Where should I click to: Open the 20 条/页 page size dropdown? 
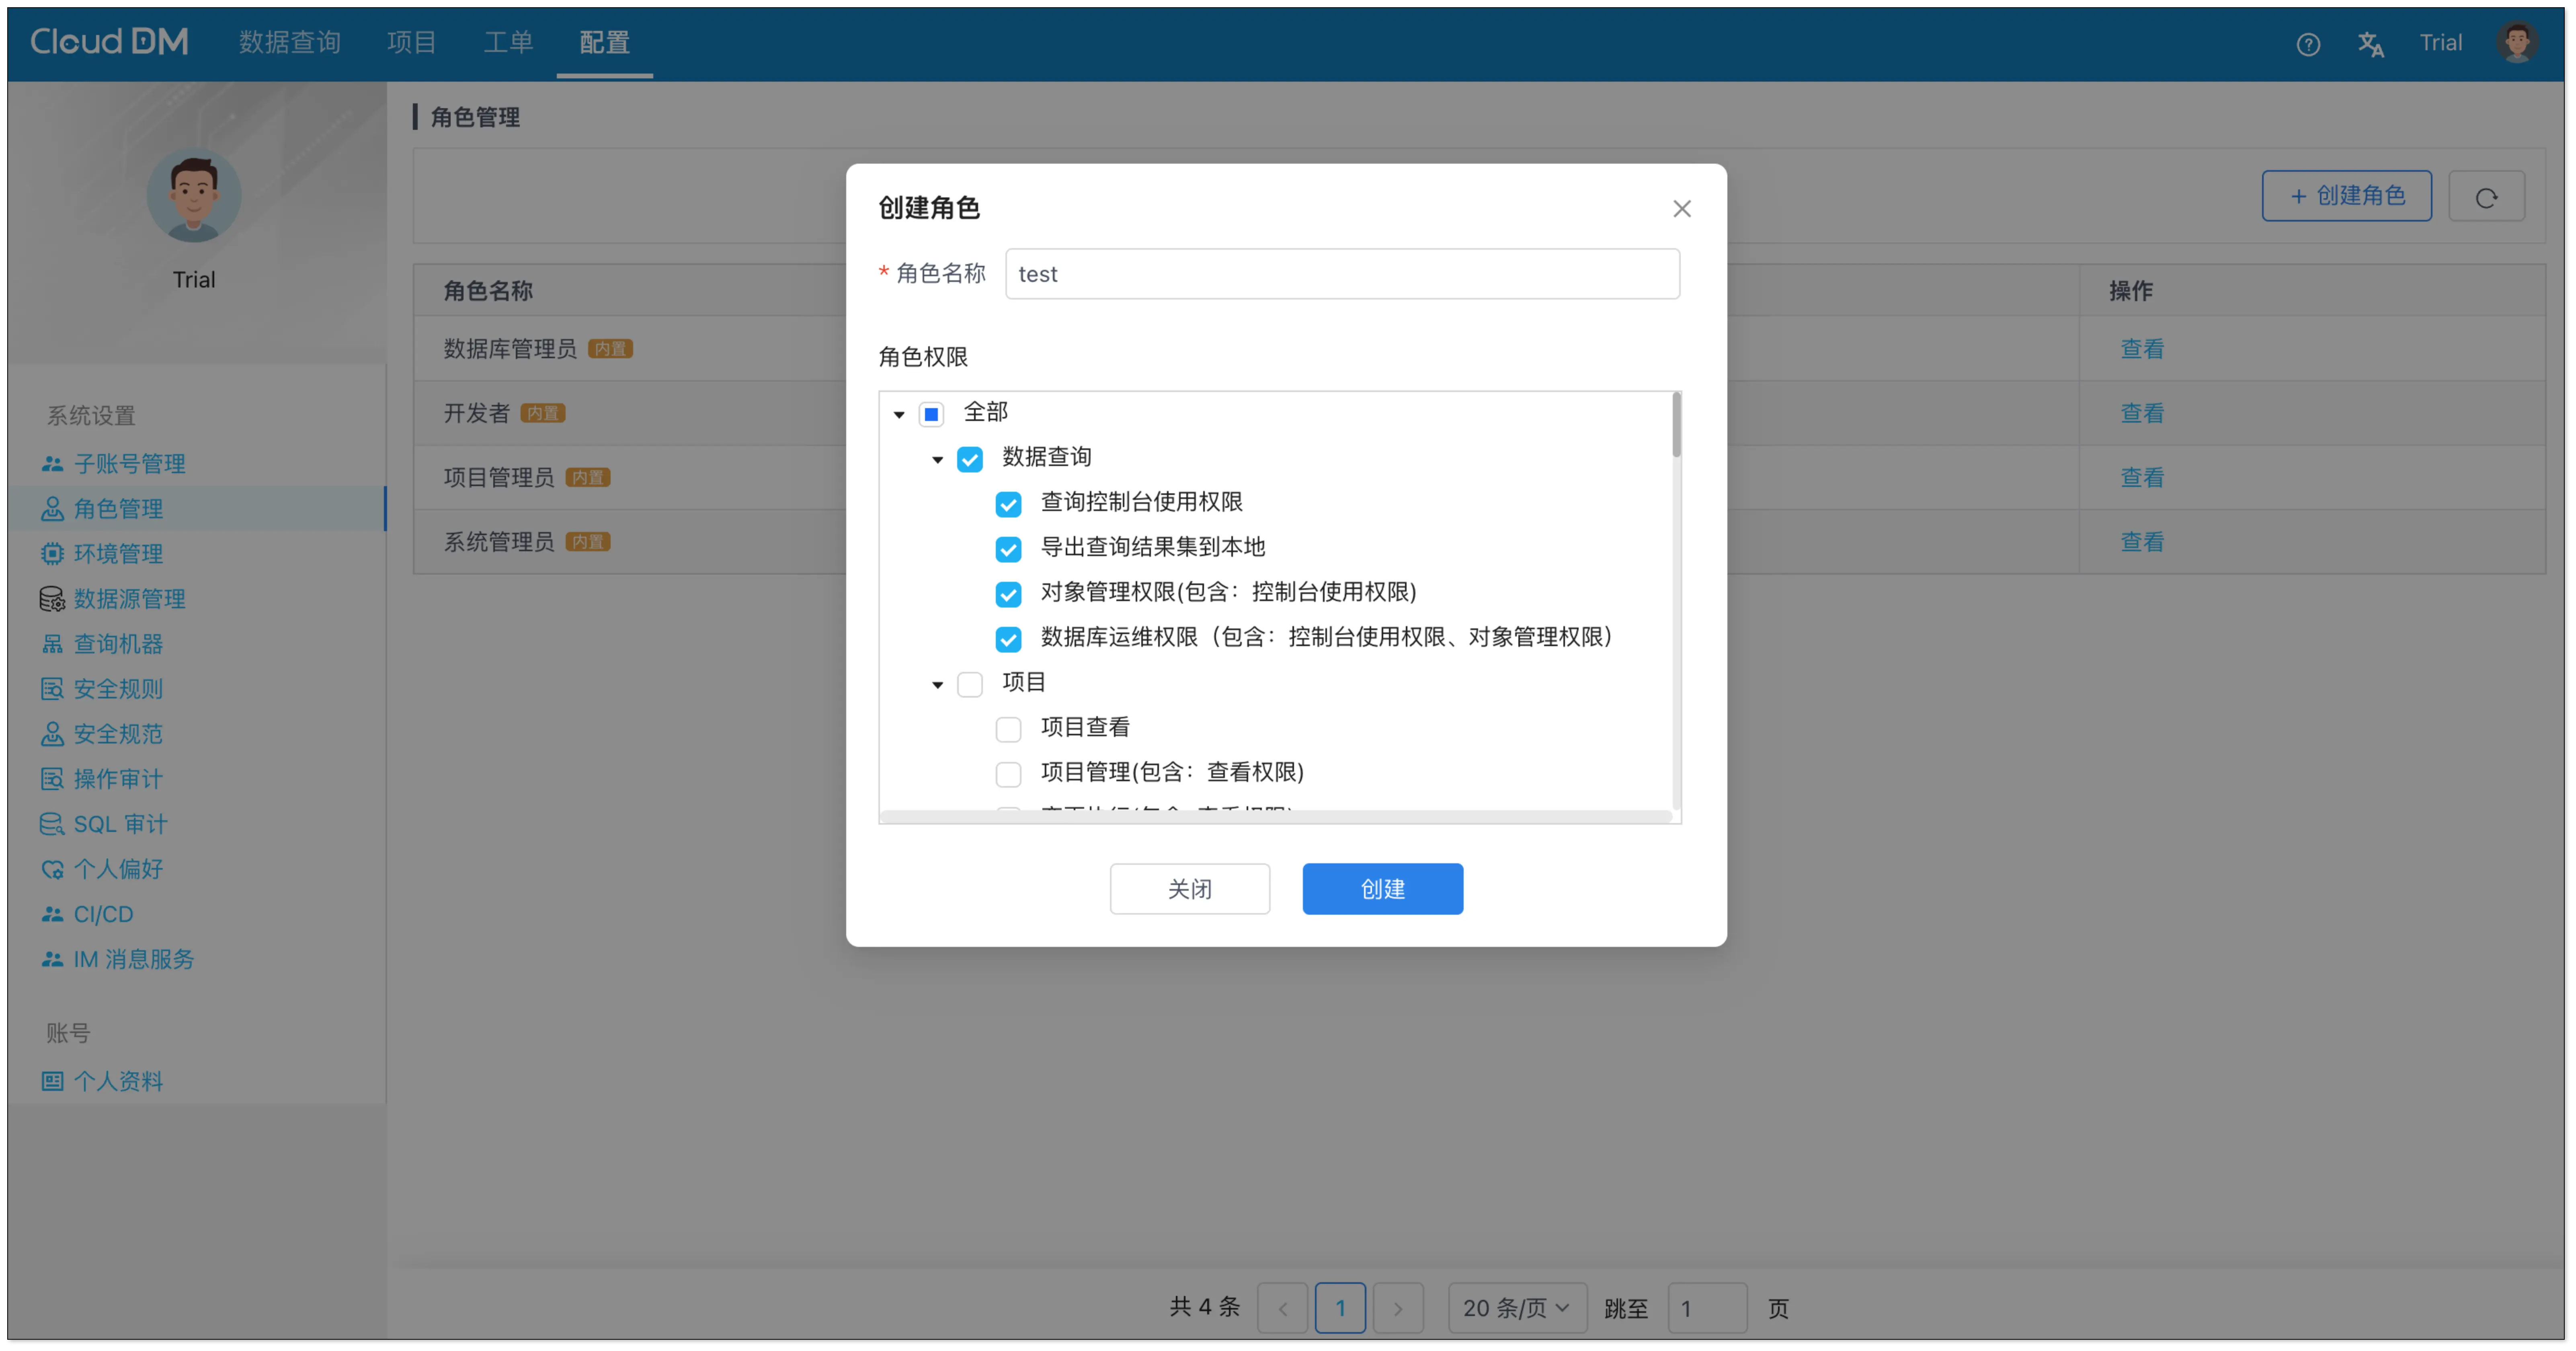1516,1307
